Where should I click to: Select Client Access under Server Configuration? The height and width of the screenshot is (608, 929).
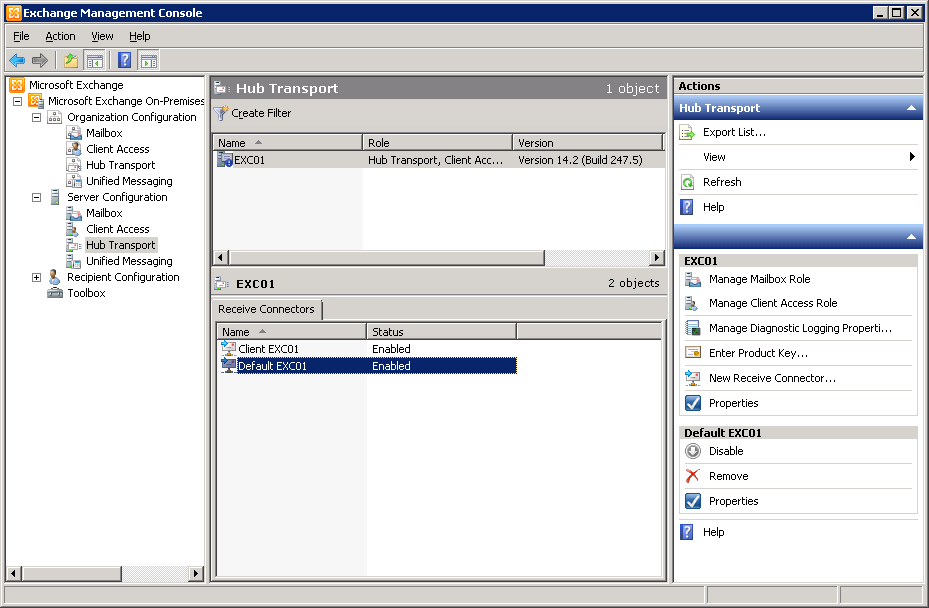click(x=117, y=229)
